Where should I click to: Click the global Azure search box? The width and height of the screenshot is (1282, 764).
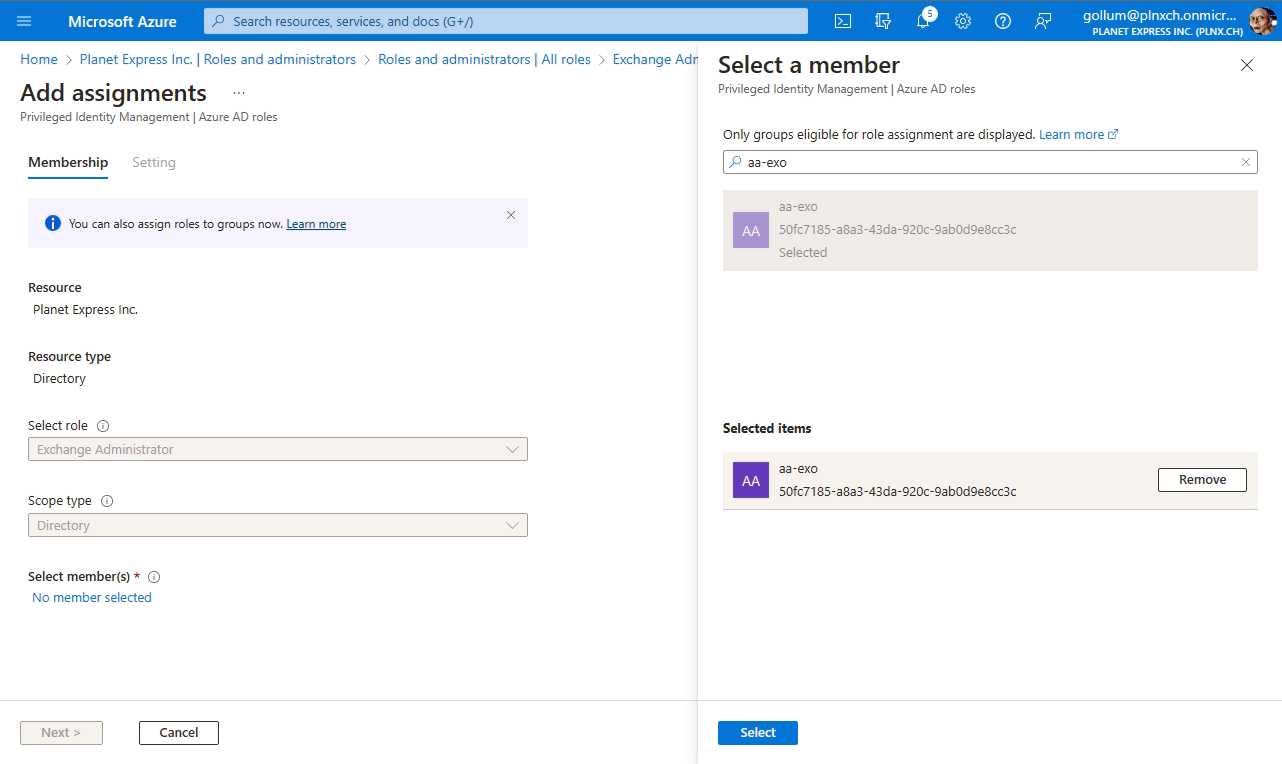click(x=506, y=21)
